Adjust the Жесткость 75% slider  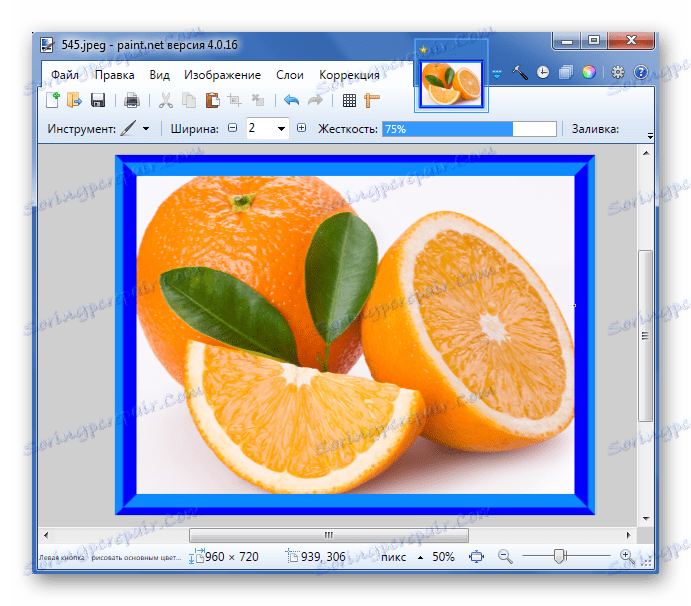coord(469,129)
